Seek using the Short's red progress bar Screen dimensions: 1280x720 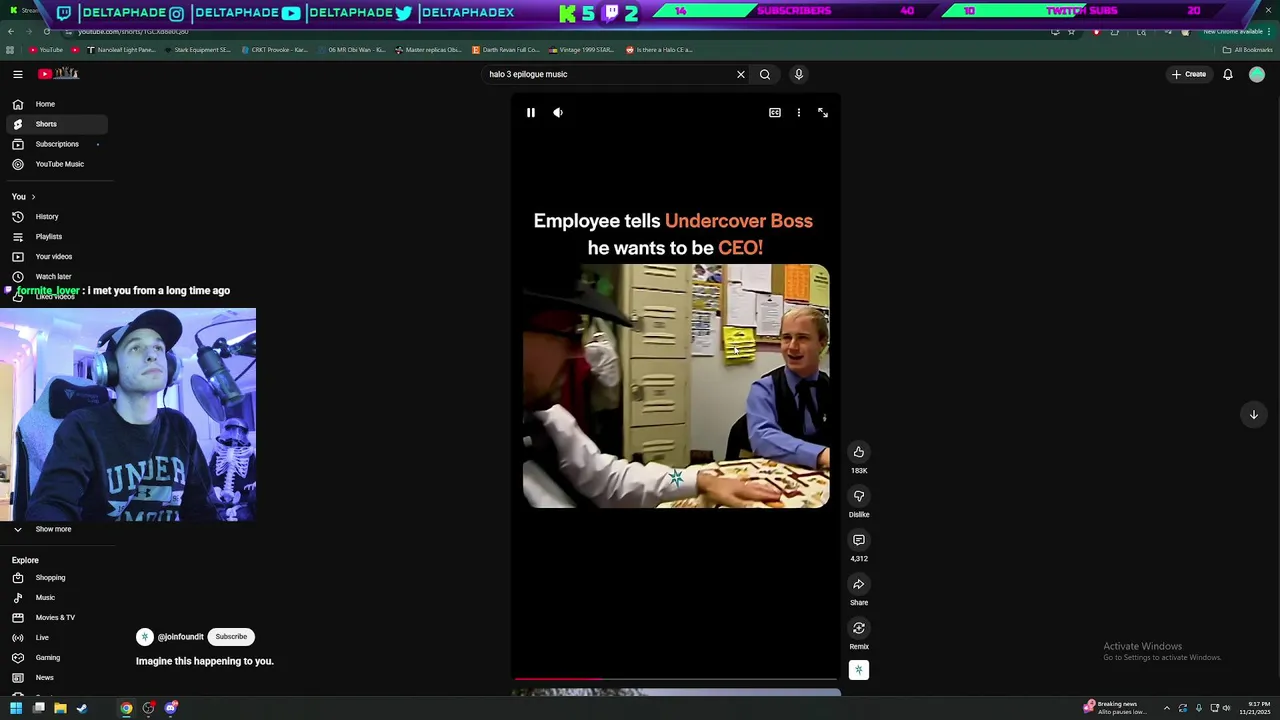676,679
